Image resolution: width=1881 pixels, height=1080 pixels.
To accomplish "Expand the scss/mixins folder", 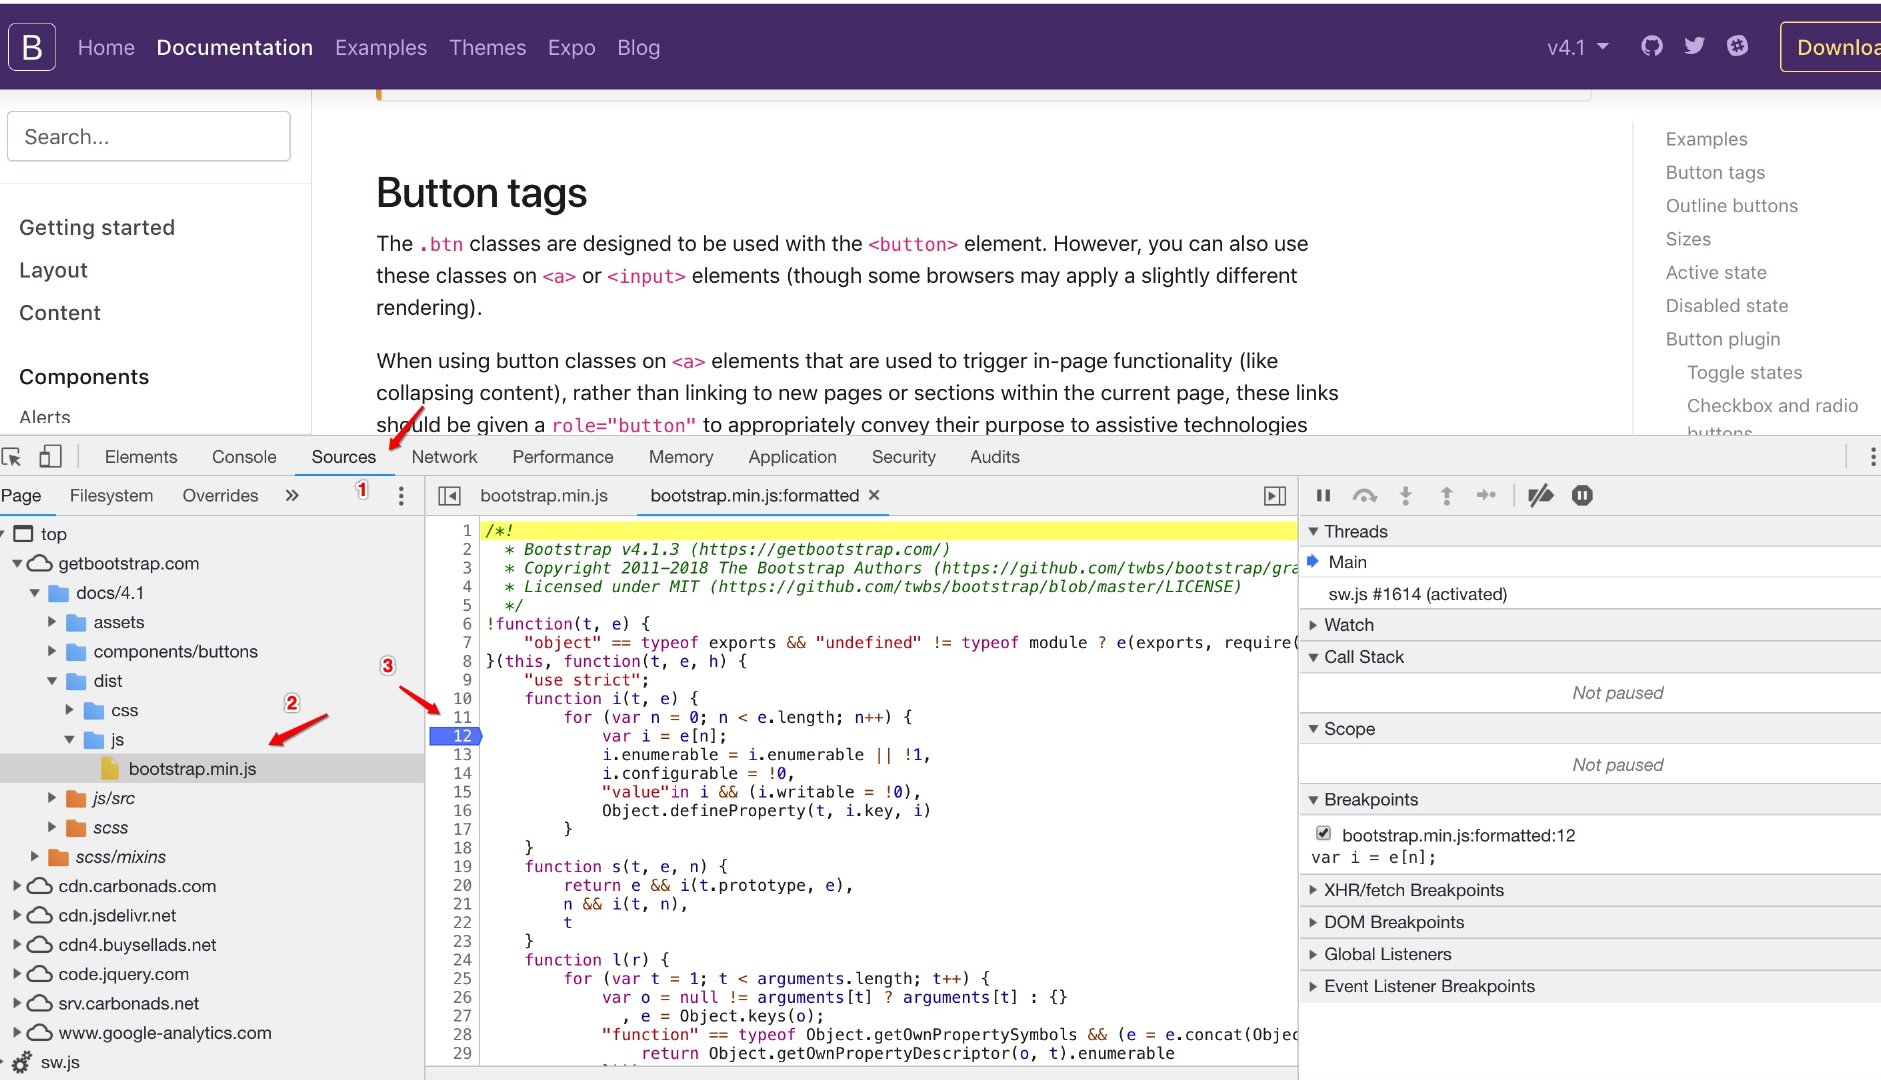I will point(35,857).
